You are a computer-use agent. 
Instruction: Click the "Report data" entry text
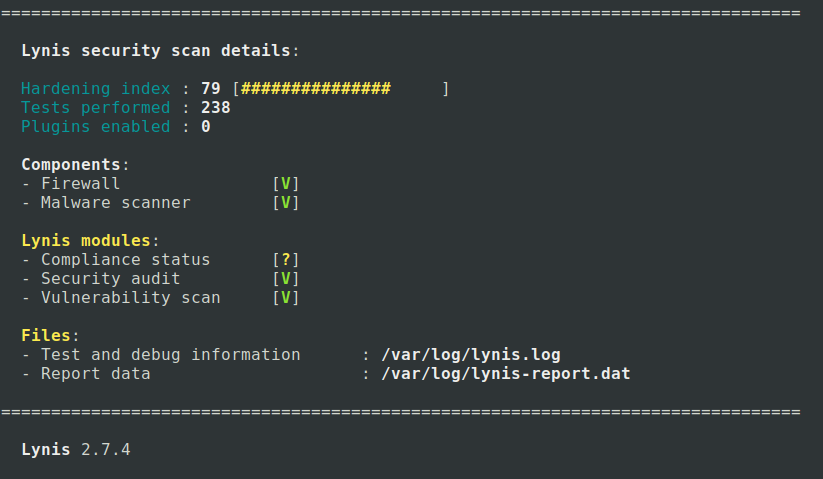[x=95, y=373]
